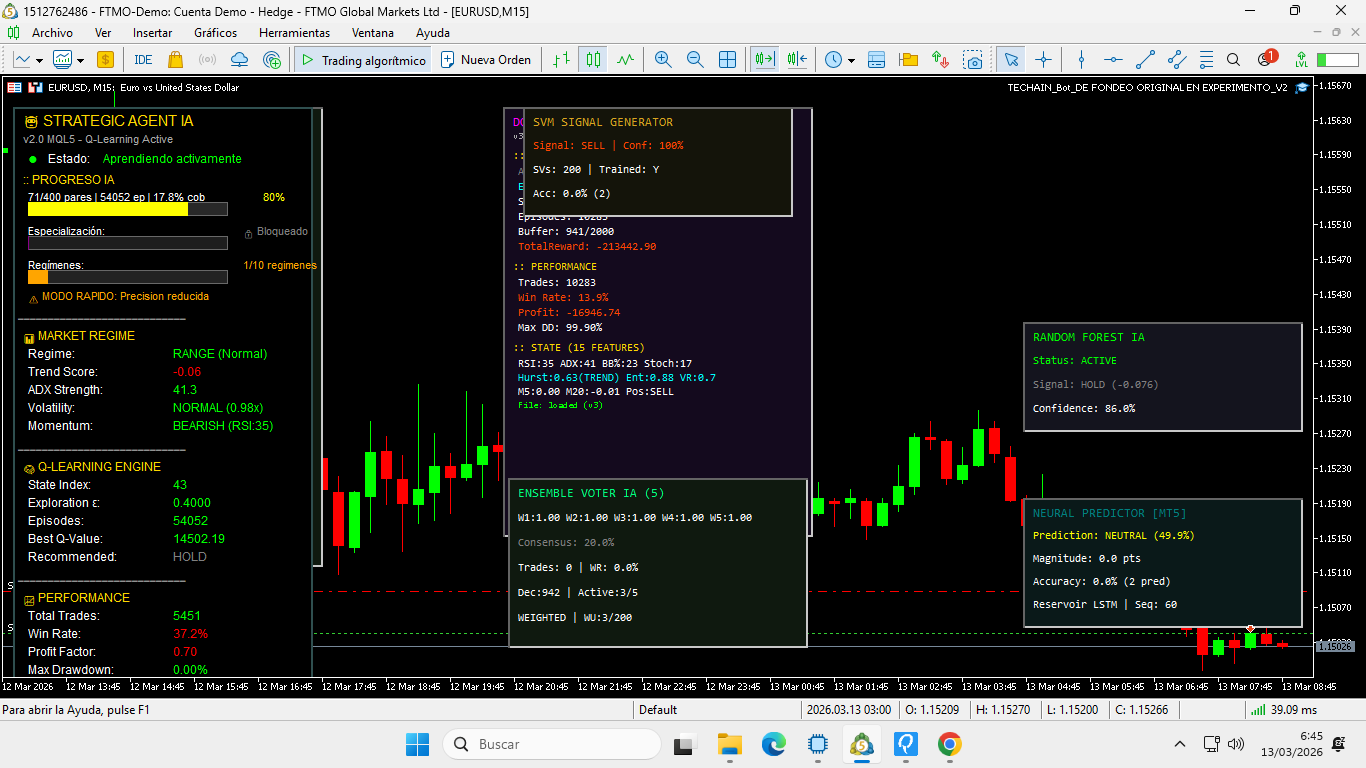This screenshot has height=768, width=1366.
Task: Open the Insertar menu
Action: point(152,33)
